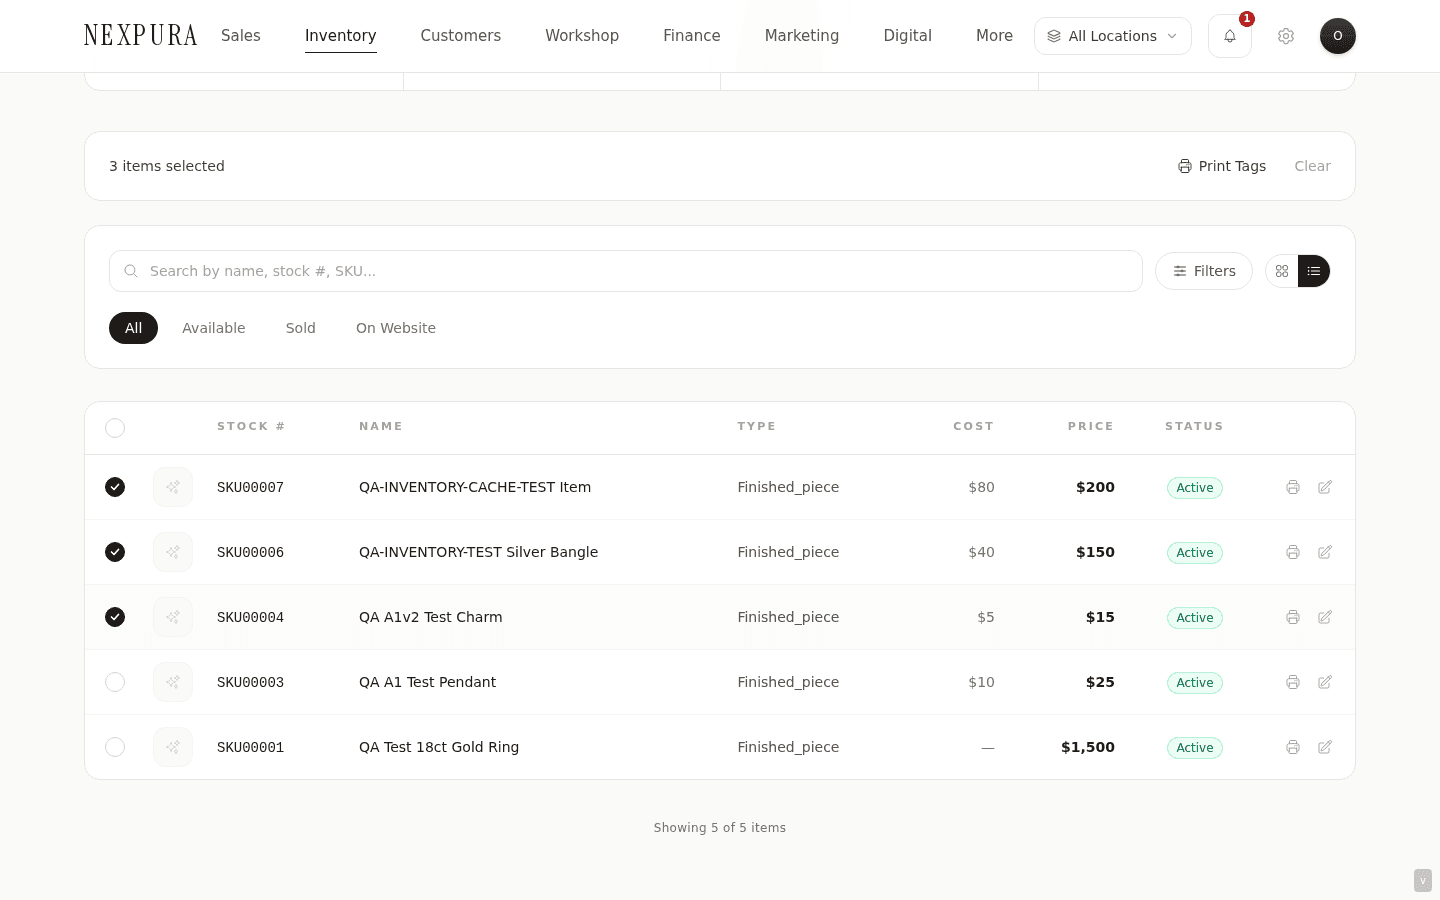Open the Workshop menu
Viewport: 1440px width, 900px height.
click(582, 36)
